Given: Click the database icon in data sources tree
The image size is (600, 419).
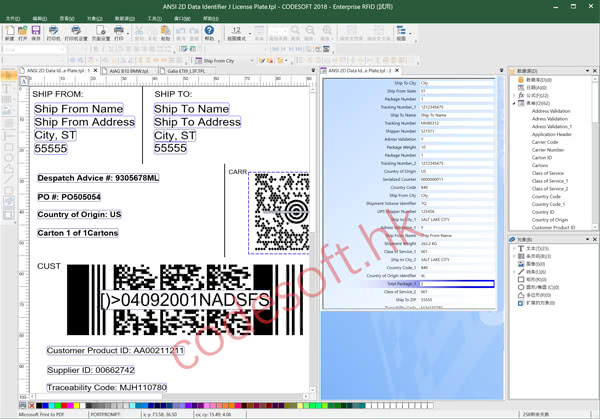Looking at the screenshot, I should click(520, 80).
